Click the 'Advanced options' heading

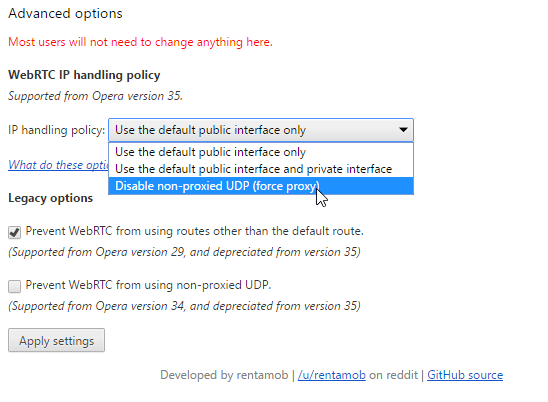[x=65, y=13]
